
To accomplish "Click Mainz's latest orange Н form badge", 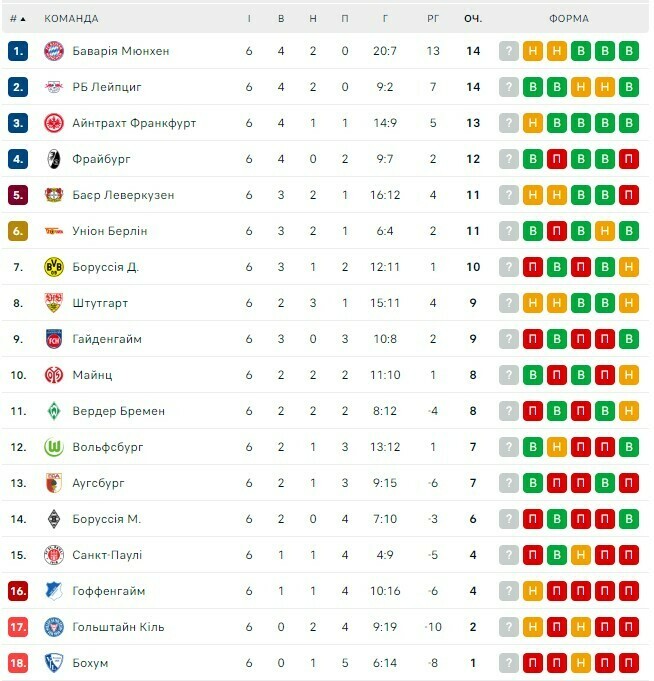I will click(629, 375).
